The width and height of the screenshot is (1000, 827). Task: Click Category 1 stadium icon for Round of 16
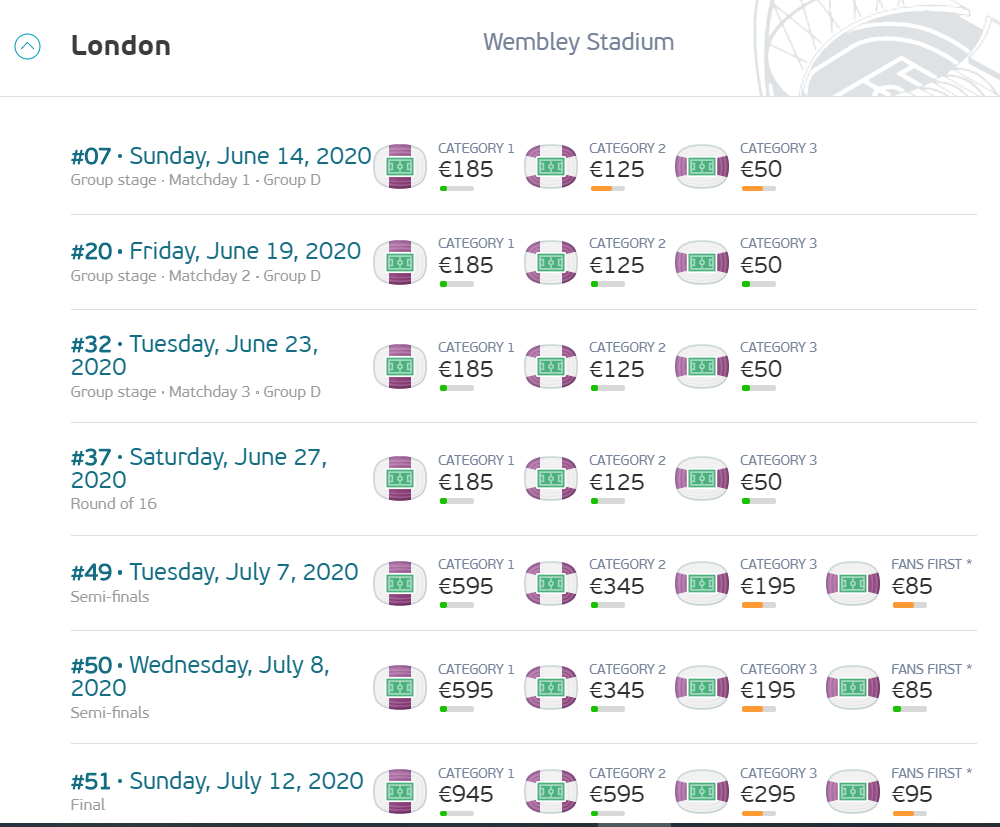click(x=400, y=479)
